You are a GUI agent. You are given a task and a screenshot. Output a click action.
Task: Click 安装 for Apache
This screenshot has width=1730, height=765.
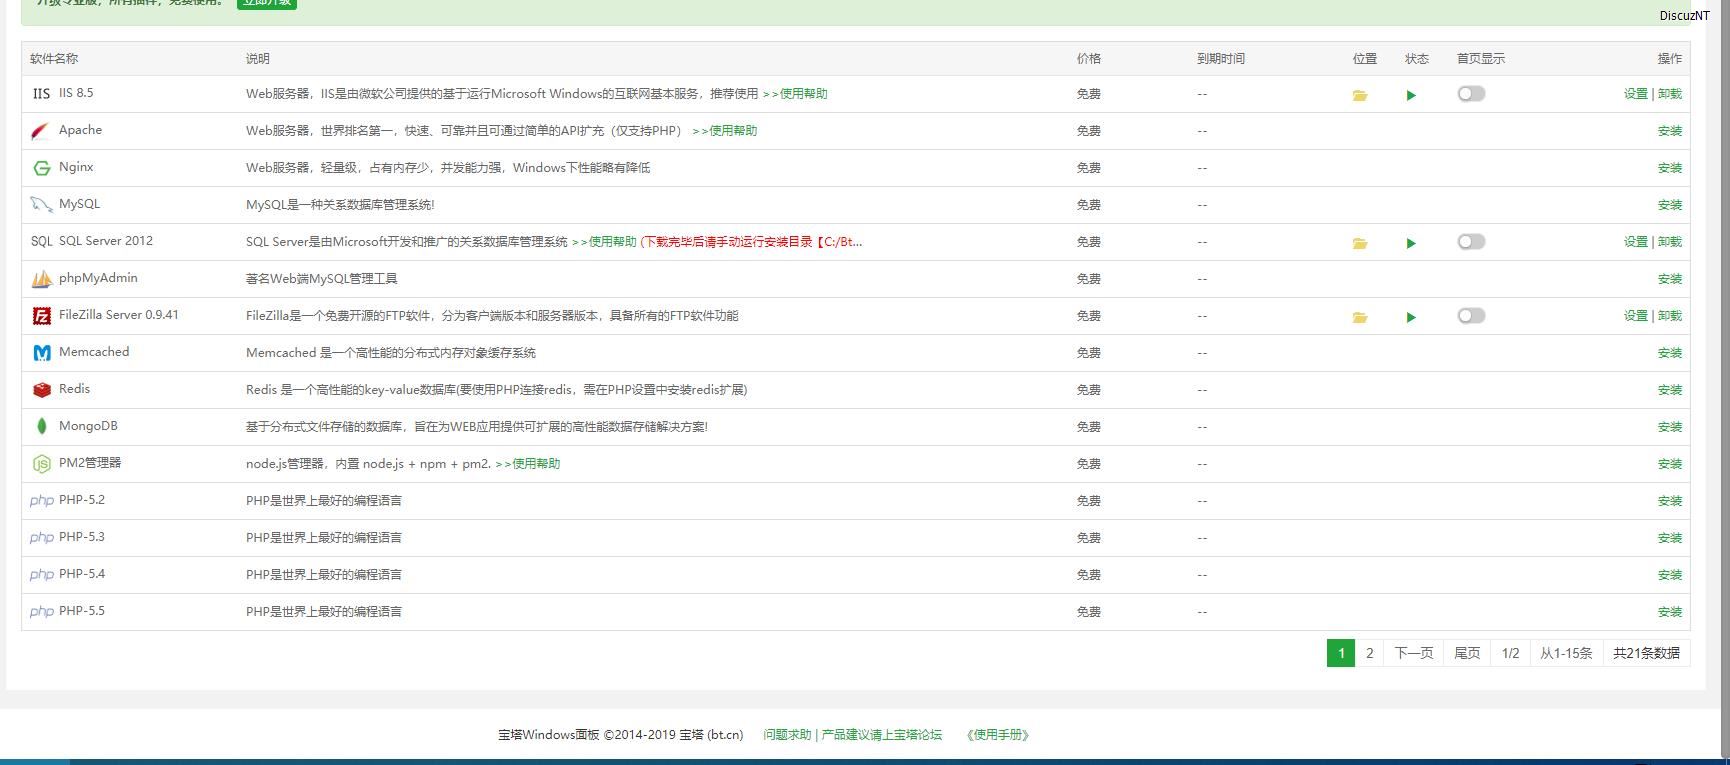(1670, 131)
